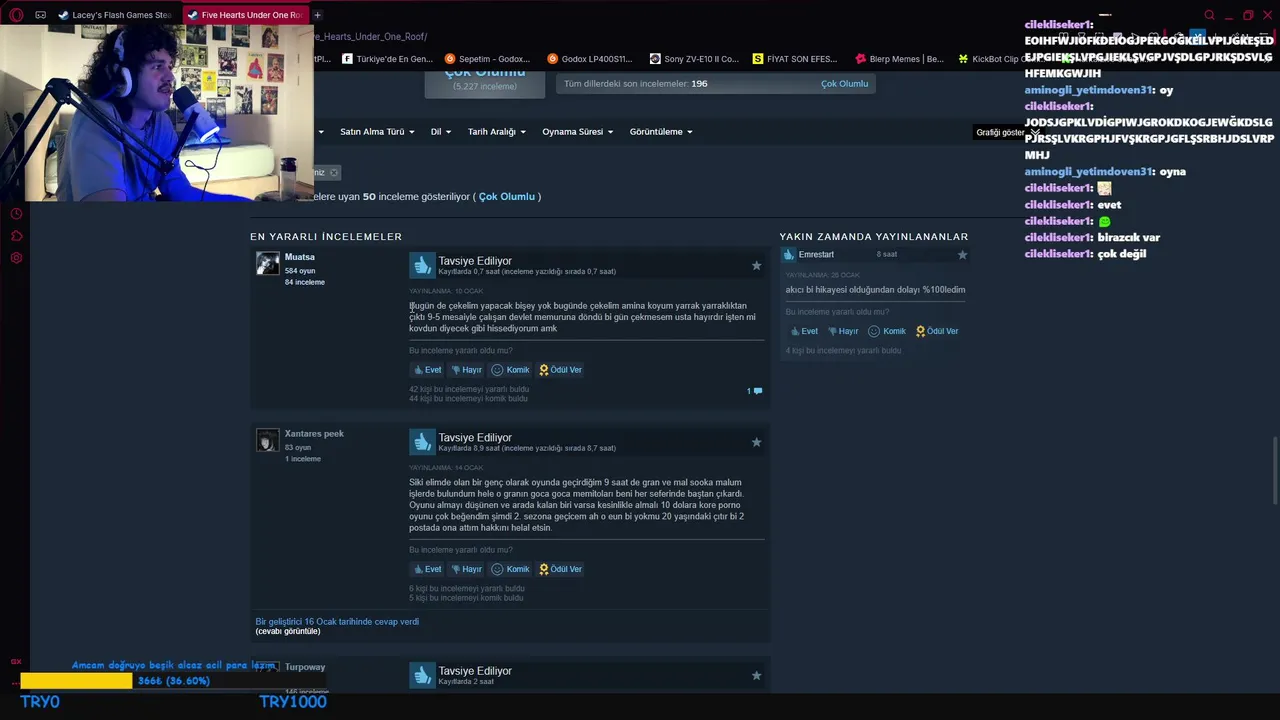Vote Evet on Xantares peek's review
The image size is (1280, 720).
tap(428, 569)
